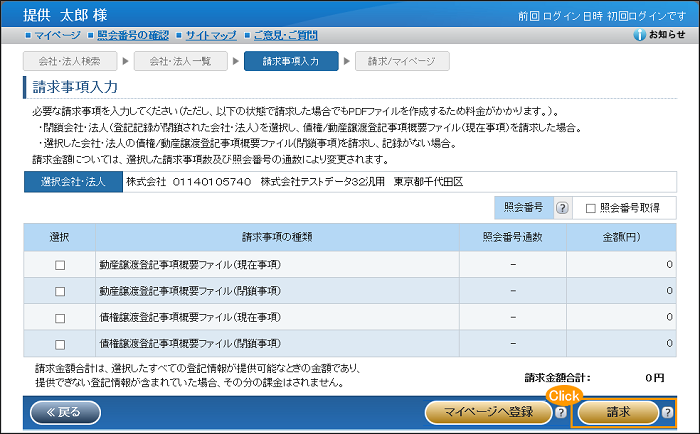Image resolution: width=700 pixels, height=434 pixels.
Task: Click the 選択 column header
Action: [x=59, y=237]
